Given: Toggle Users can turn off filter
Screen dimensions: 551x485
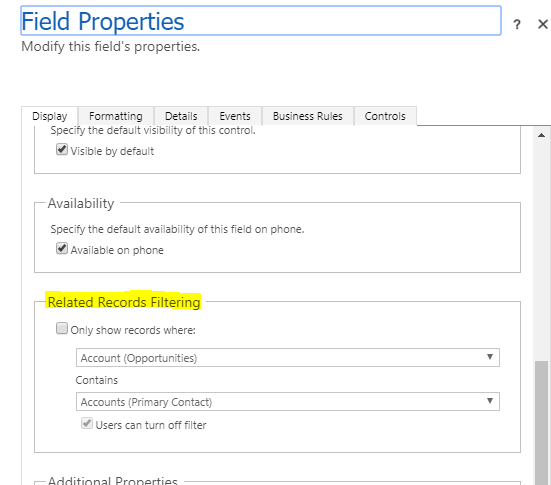Looking at the screenshot, I should pyautogui.click(x=87, y=423).
